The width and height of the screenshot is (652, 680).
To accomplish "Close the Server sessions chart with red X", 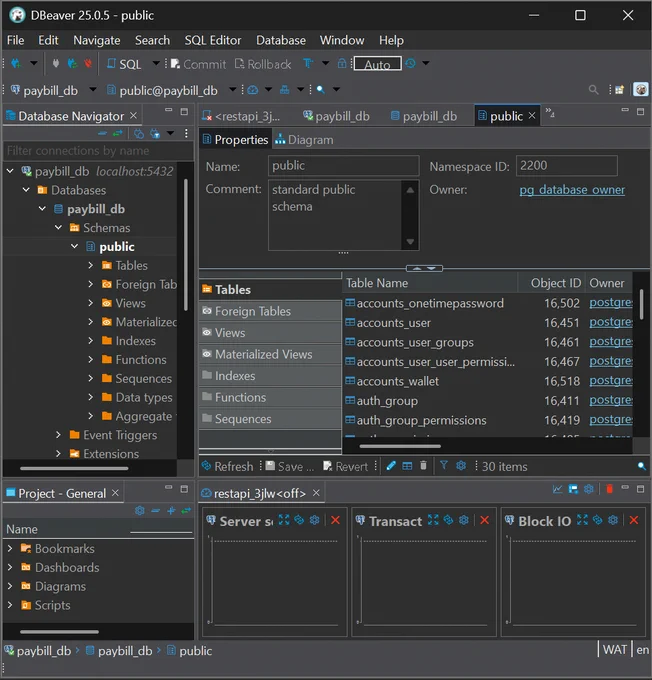I will coord(335,520).
